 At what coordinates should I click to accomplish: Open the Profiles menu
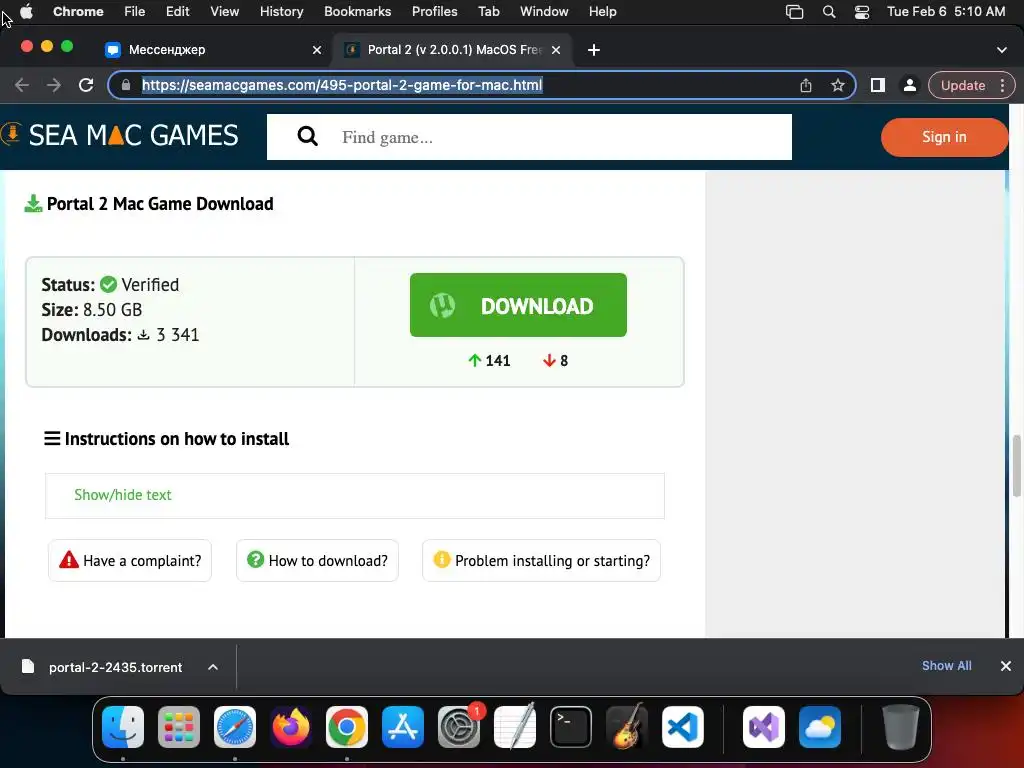(x=434, y=12)
